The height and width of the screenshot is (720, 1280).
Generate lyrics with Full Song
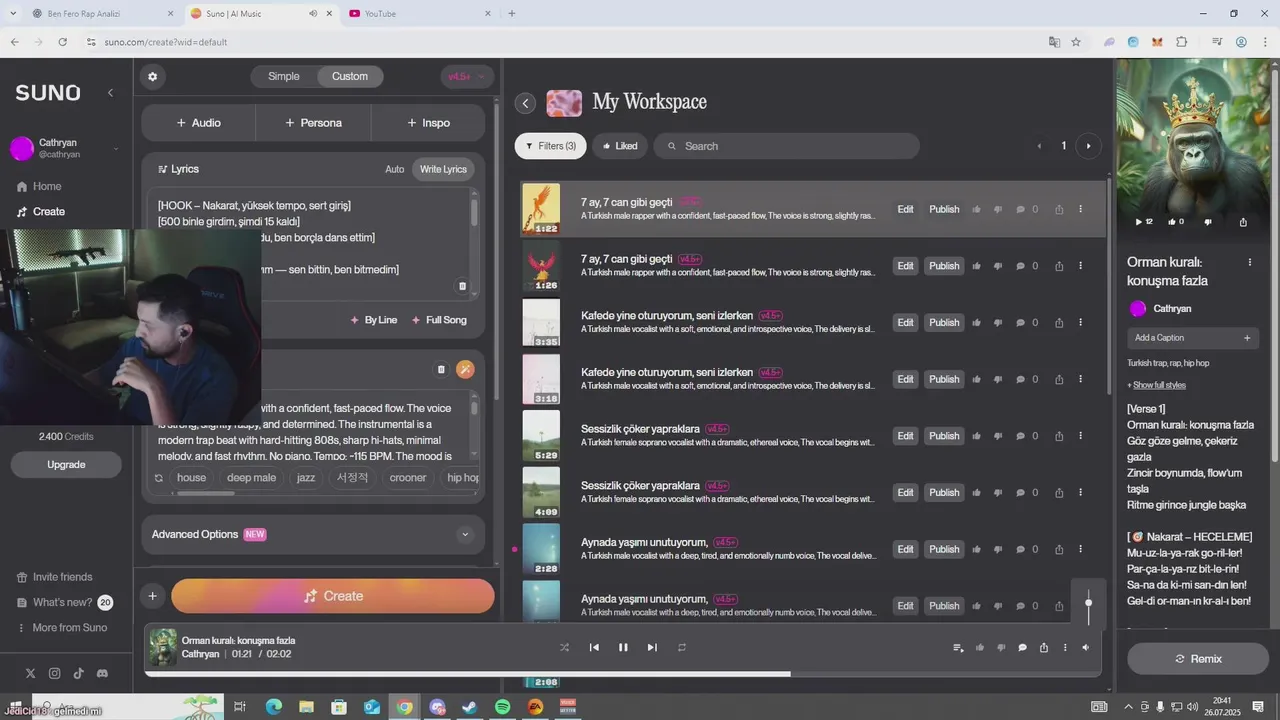coord(439,320)
